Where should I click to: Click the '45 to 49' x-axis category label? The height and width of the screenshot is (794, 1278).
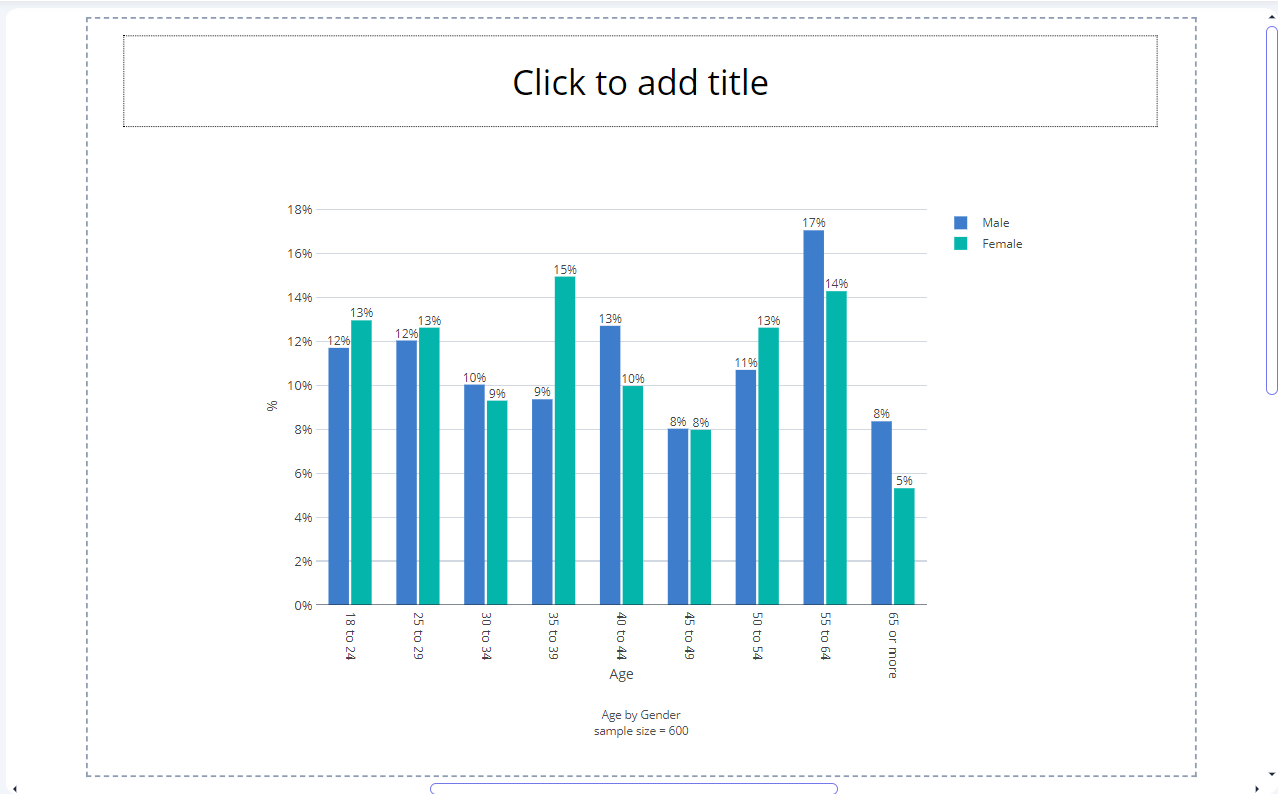(688, 636)
